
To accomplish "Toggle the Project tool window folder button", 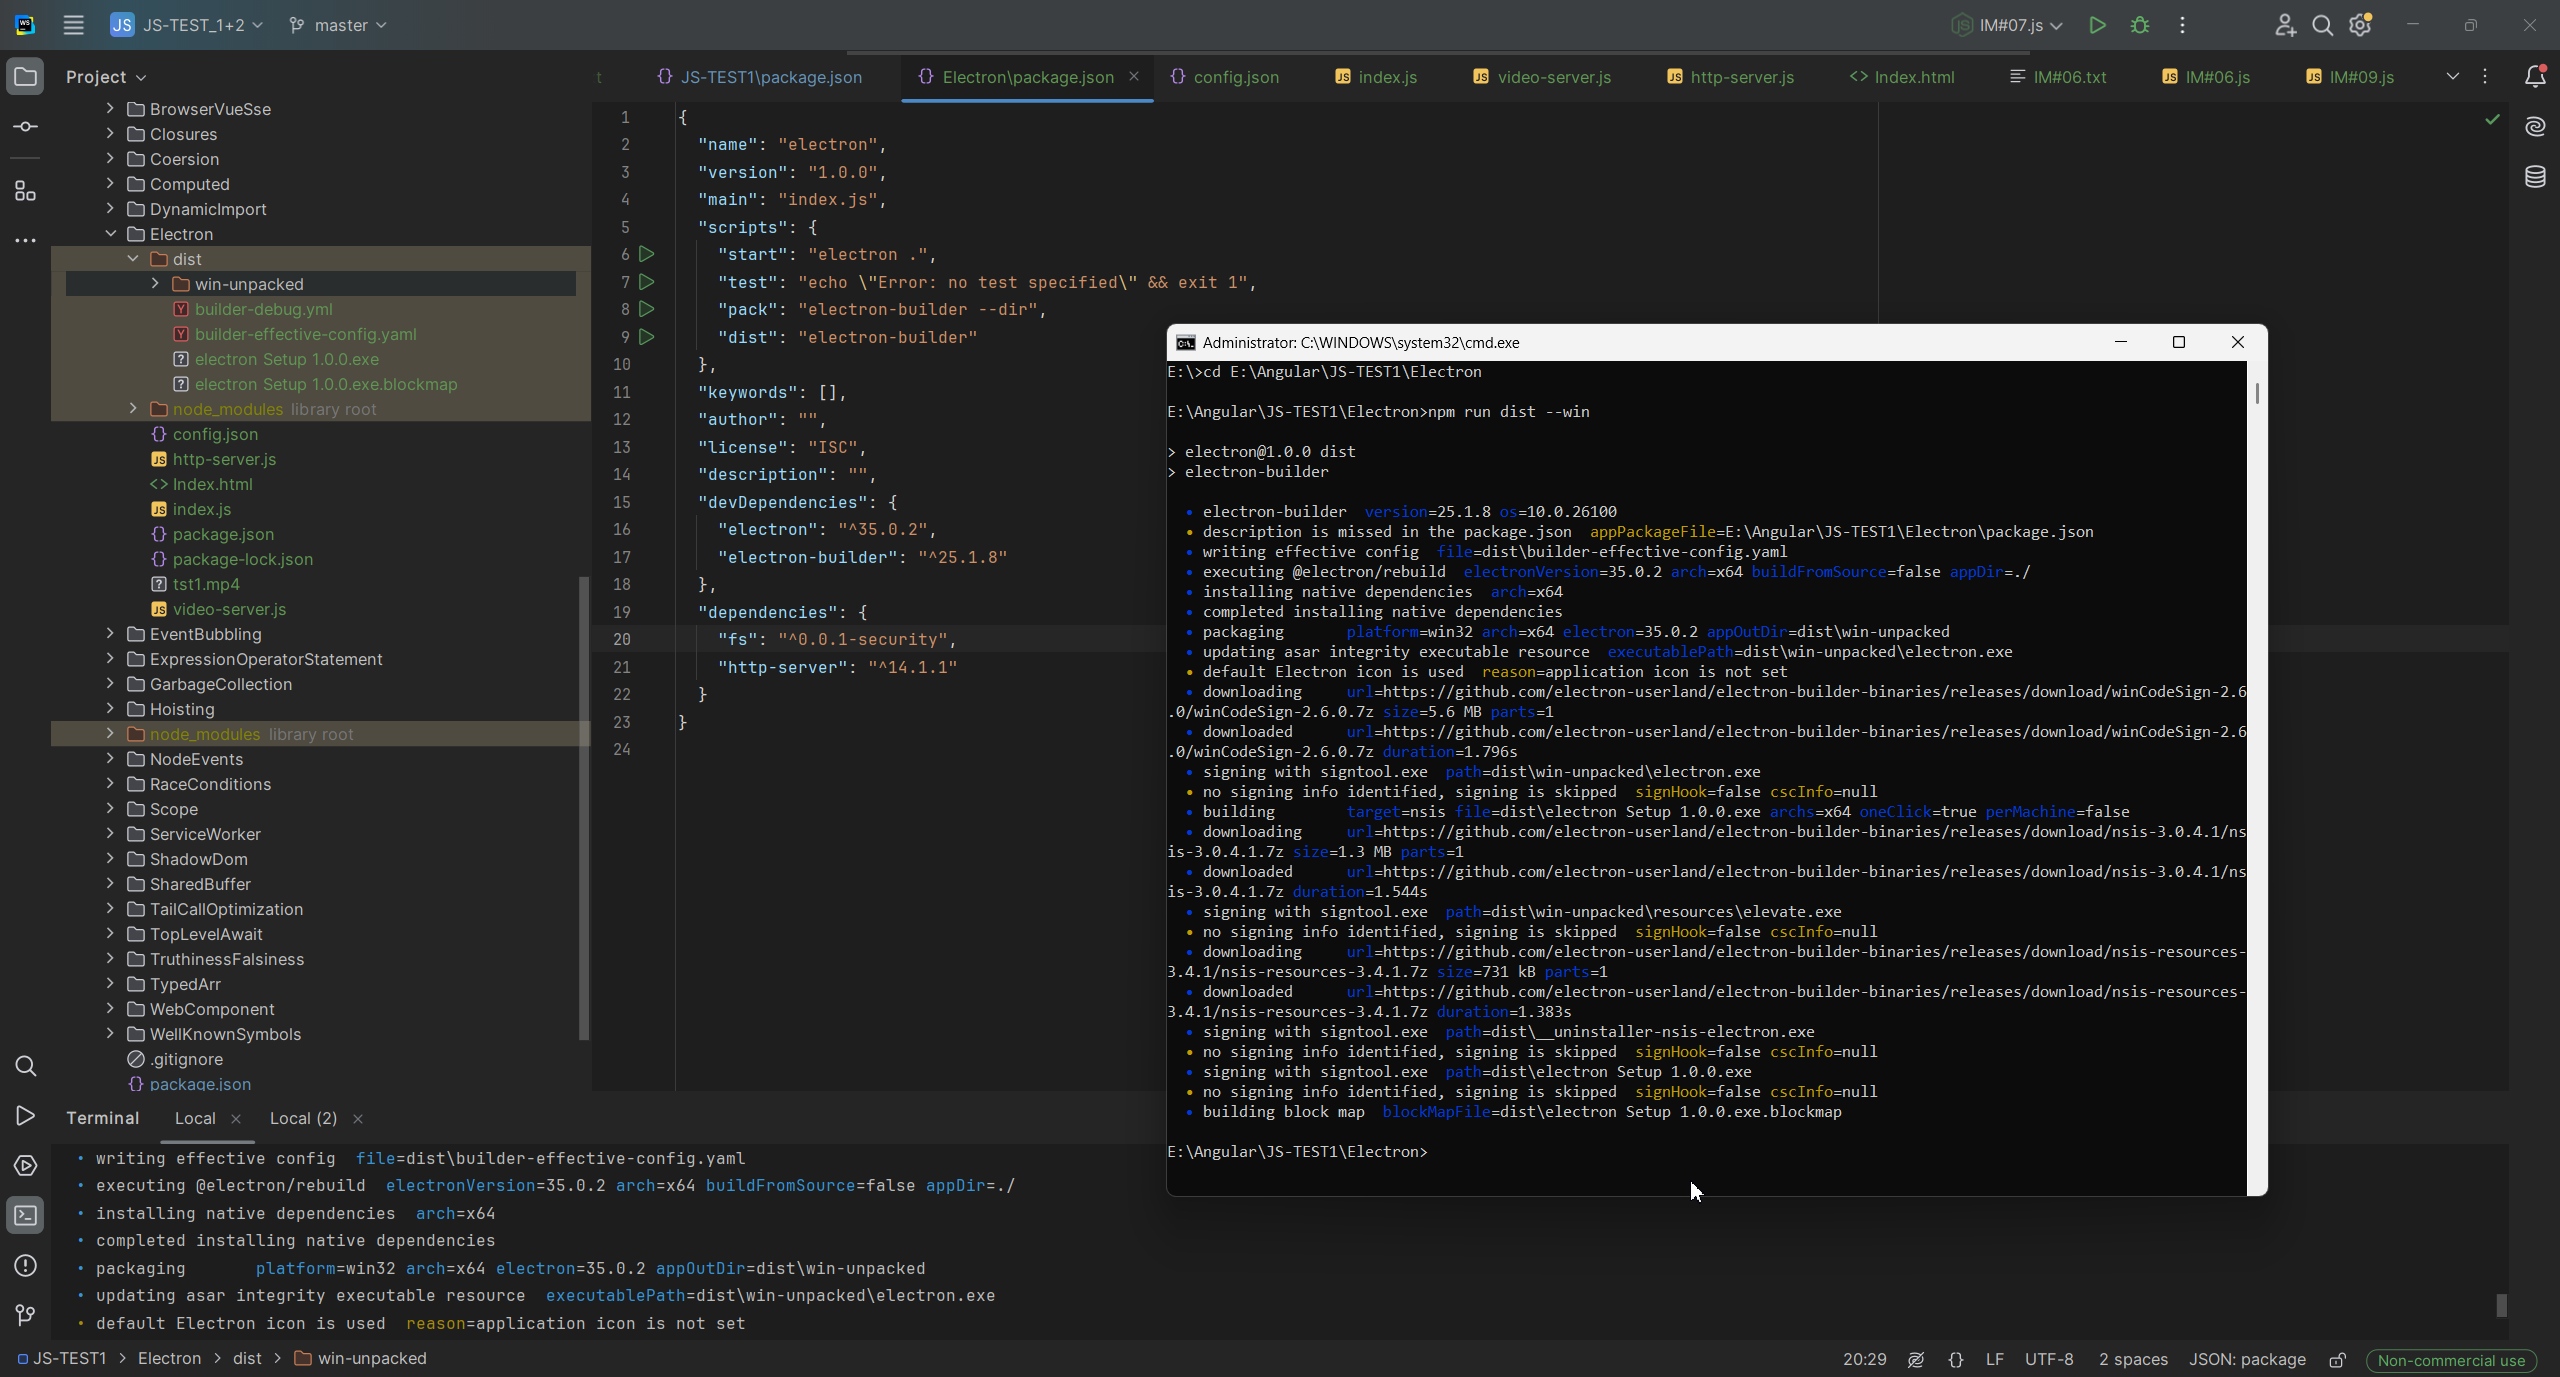I will pyautogui.click(x=26, y=77).
